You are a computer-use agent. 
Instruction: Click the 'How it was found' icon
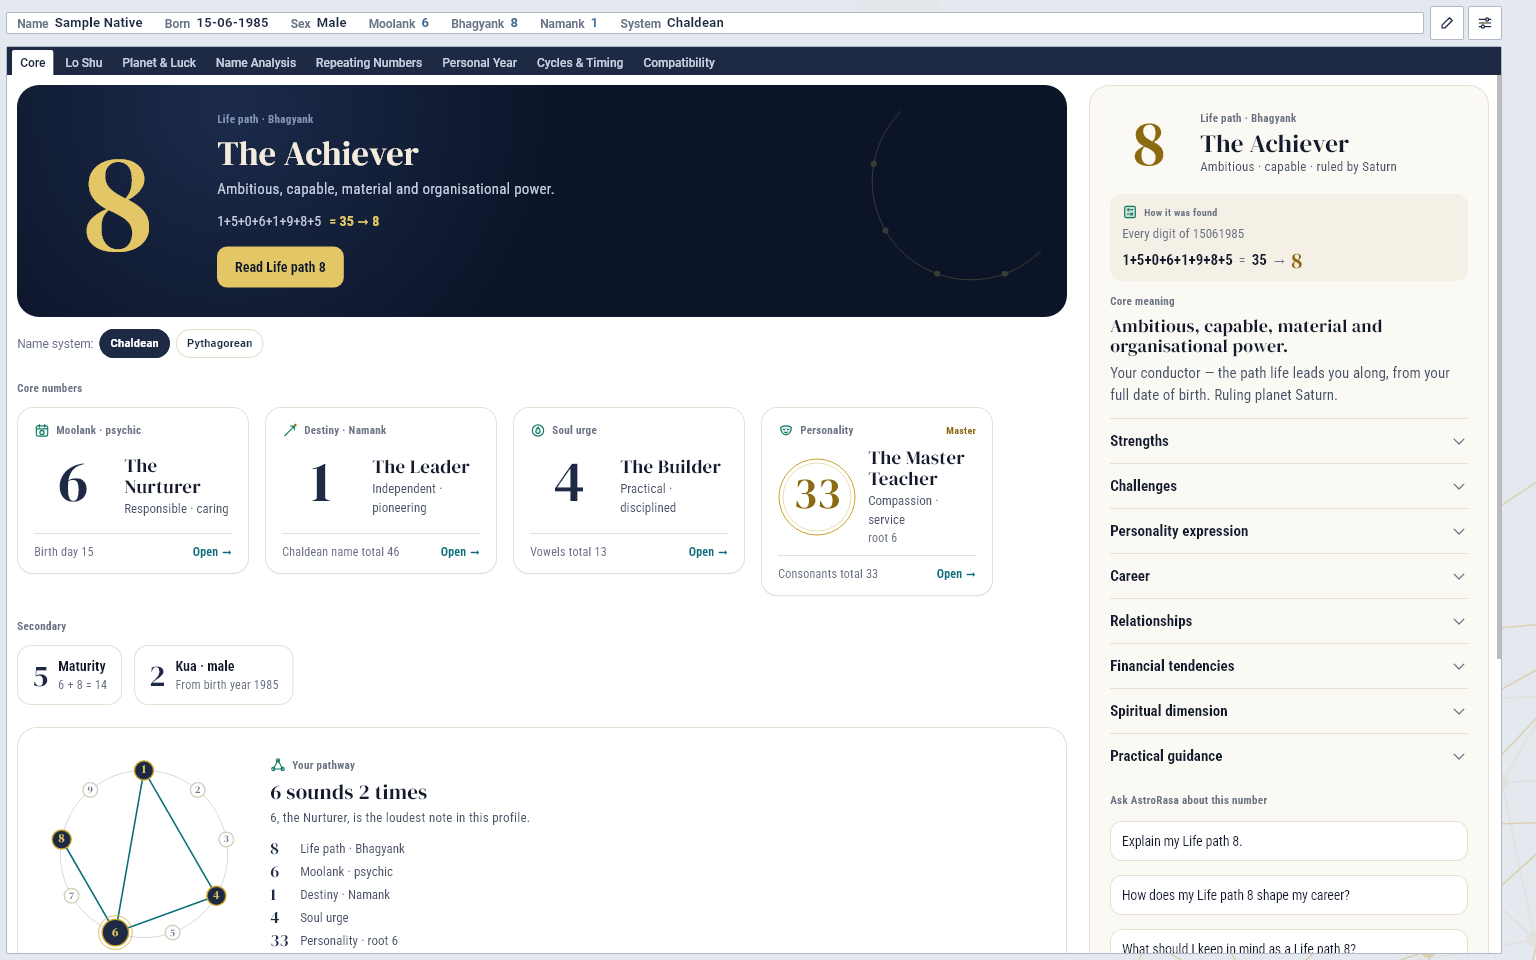click(1130, 212)
